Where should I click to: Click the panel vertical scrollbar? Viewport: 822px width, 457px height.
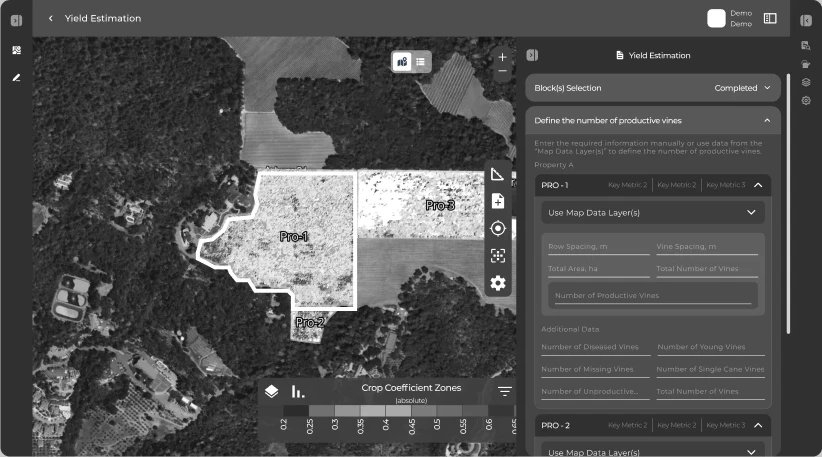tap(787, 203)
